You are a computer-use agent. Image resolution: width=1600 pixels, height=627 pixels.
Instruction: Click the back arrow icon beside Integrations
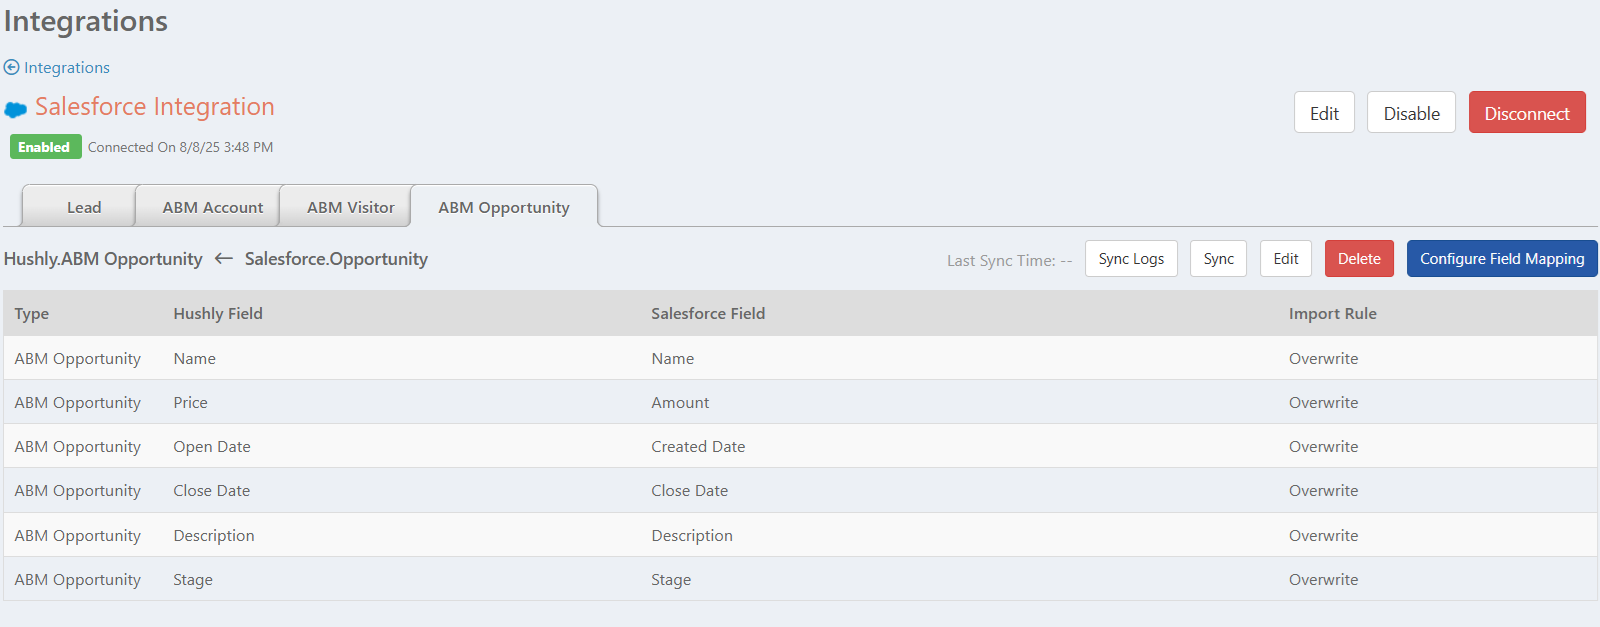[x=11, y=67]
